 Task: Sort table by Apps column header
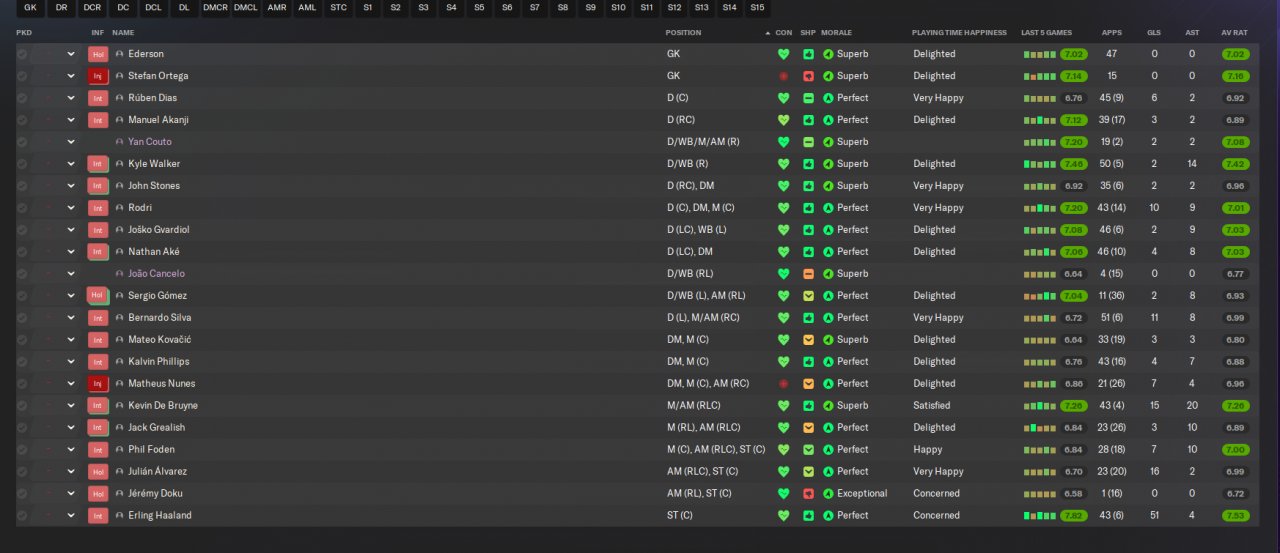point(1111,33)
